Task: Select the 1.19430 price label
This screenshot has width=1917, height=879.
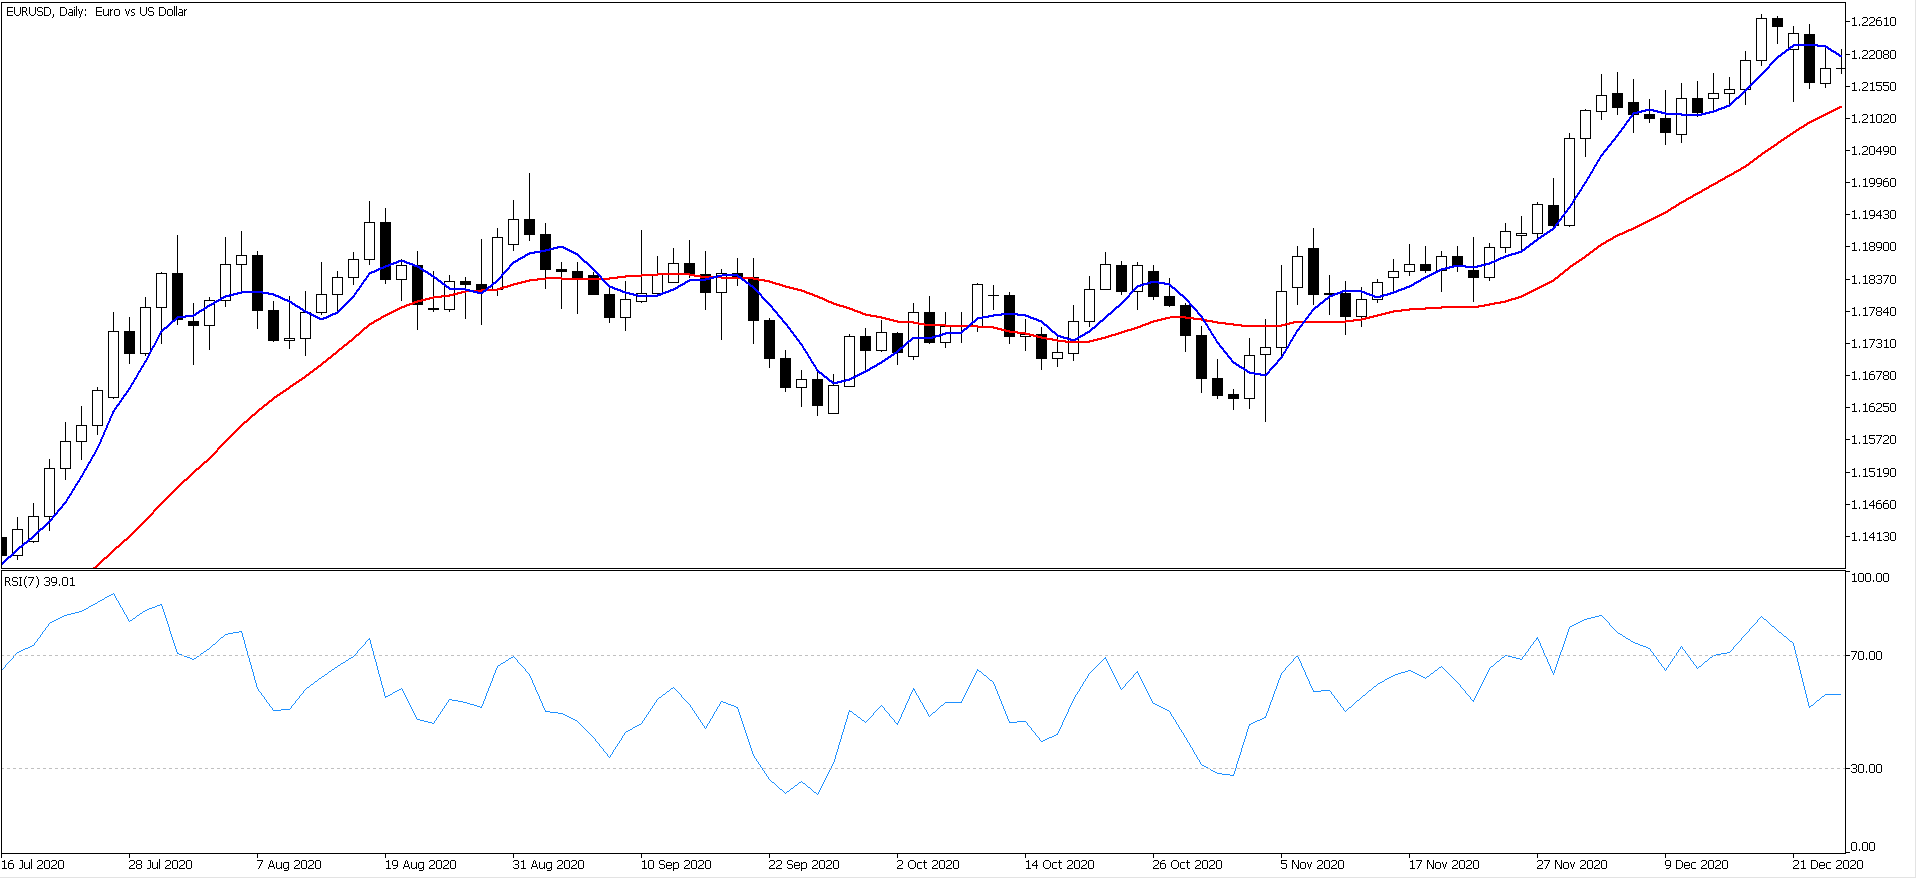Action: coord(1874,214)
